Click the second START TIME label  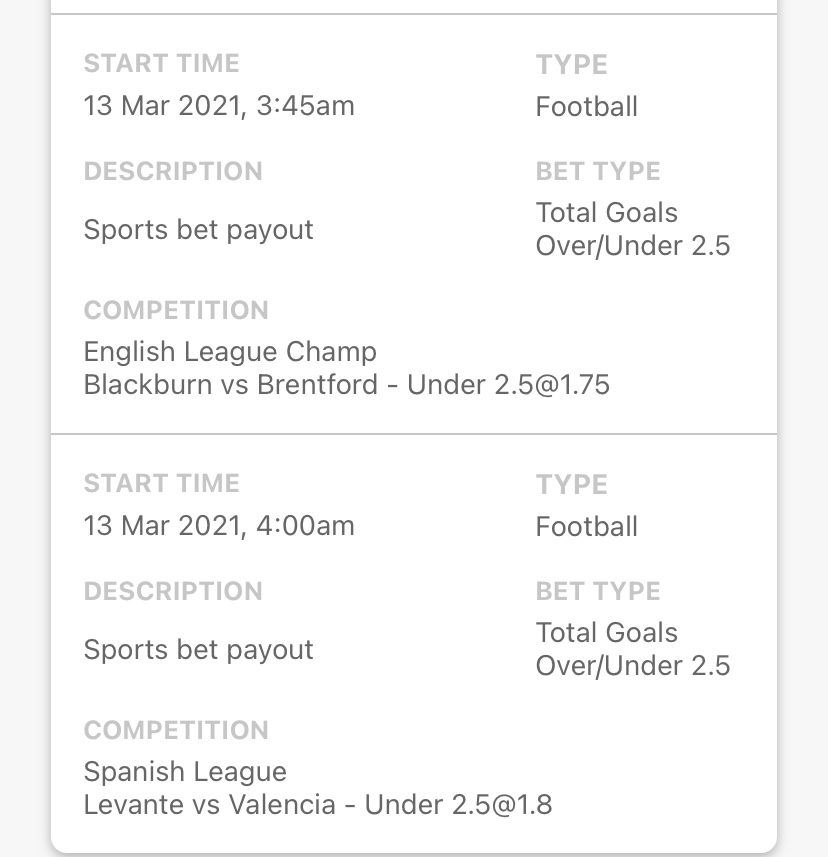click(161, 484)
